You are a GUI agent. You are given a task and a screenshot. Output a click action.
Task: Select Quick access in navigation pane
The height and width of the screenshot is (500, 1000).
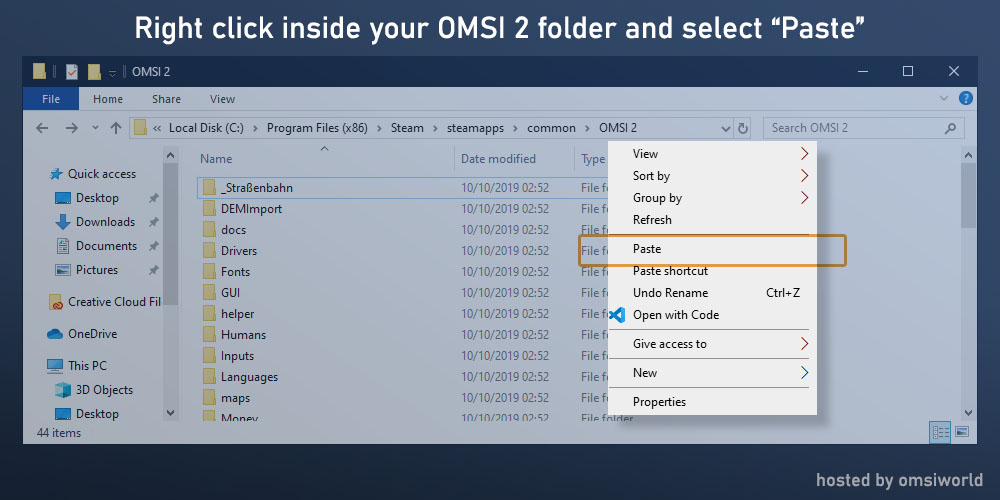click(x=101, y=174)
